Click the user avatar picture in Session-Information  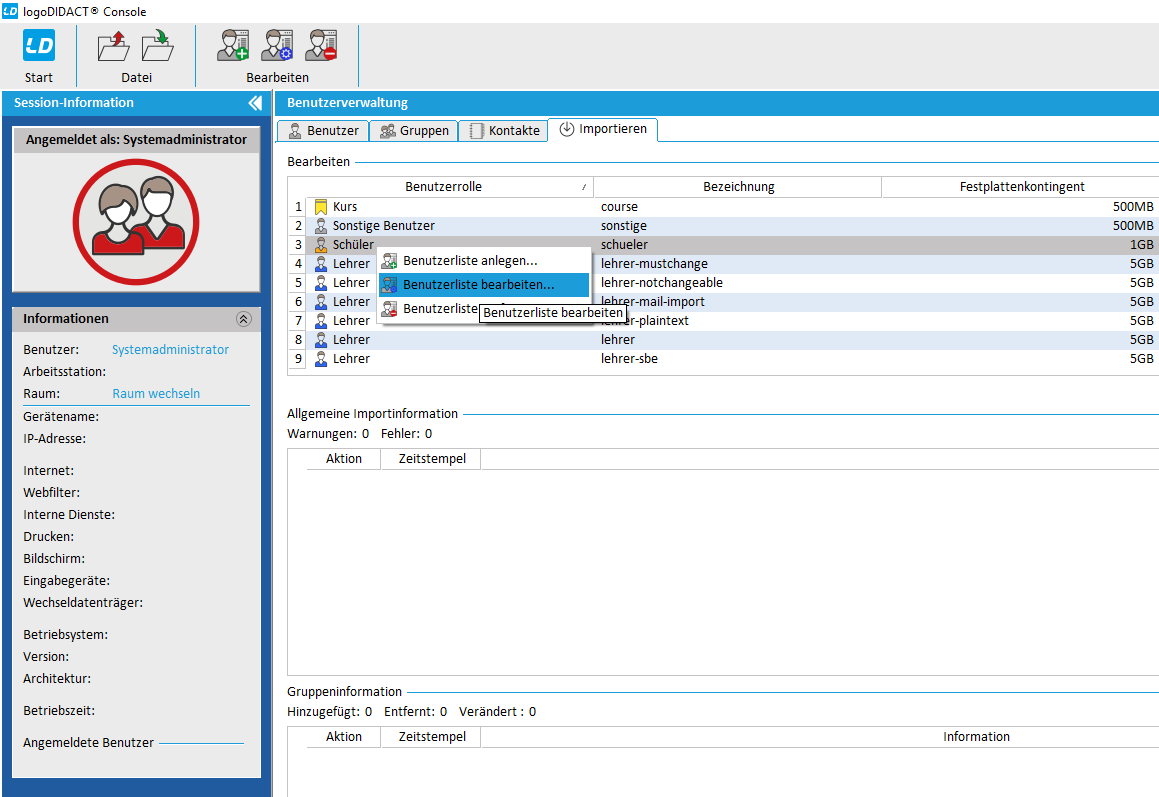136,222
